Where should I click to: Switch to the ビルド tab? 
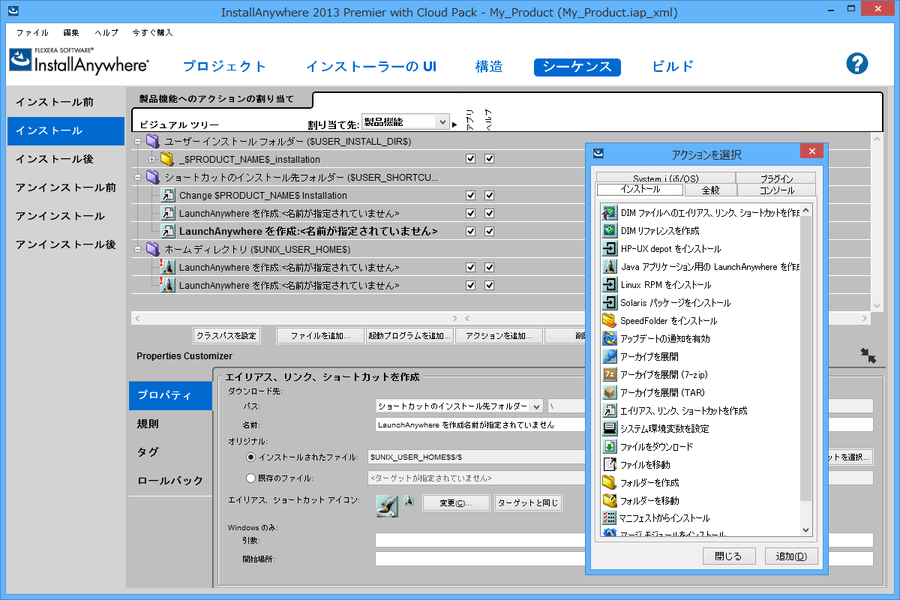click(673, 67)
